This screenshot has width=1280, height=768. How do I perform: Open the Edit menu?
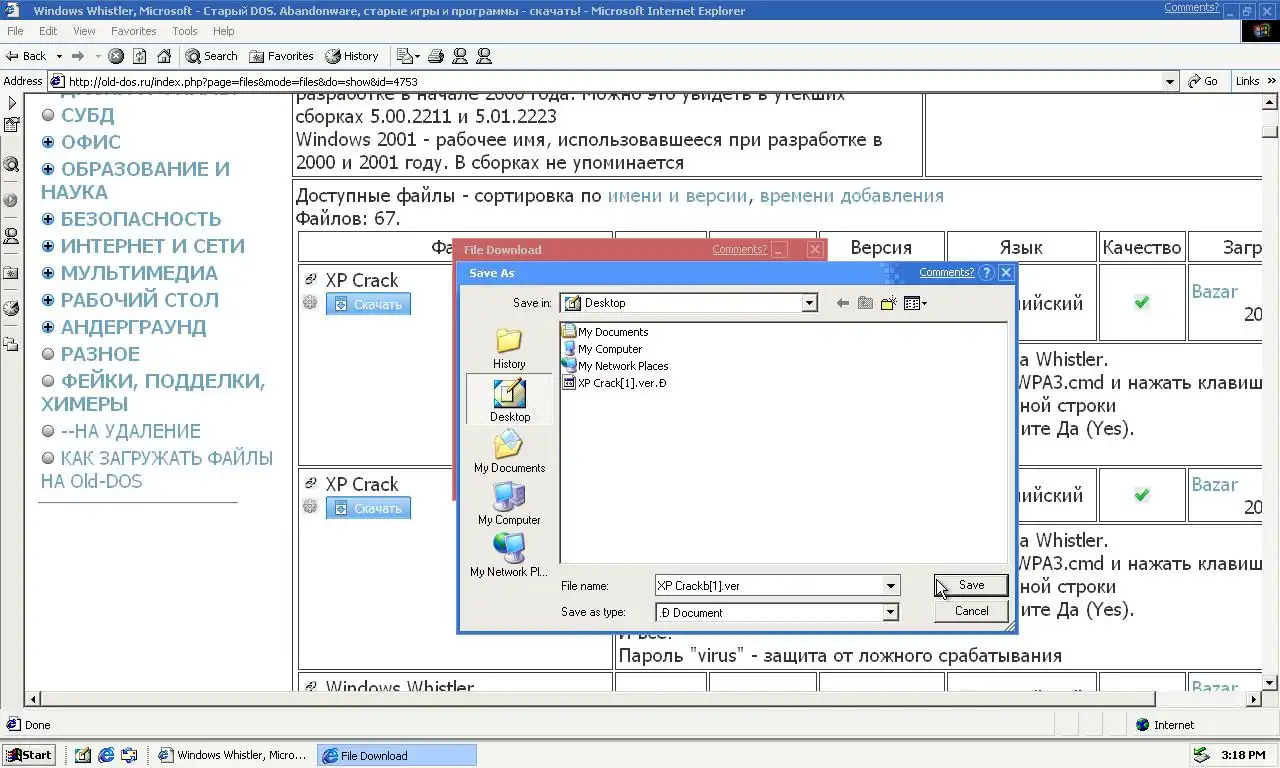[x=48, y=31]
